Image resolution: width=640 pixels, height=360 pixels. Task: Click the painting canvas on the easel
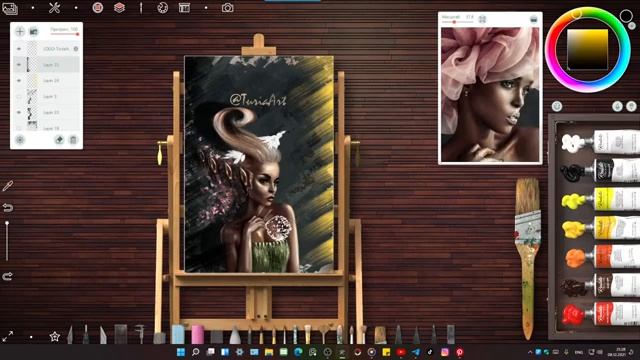259,164
